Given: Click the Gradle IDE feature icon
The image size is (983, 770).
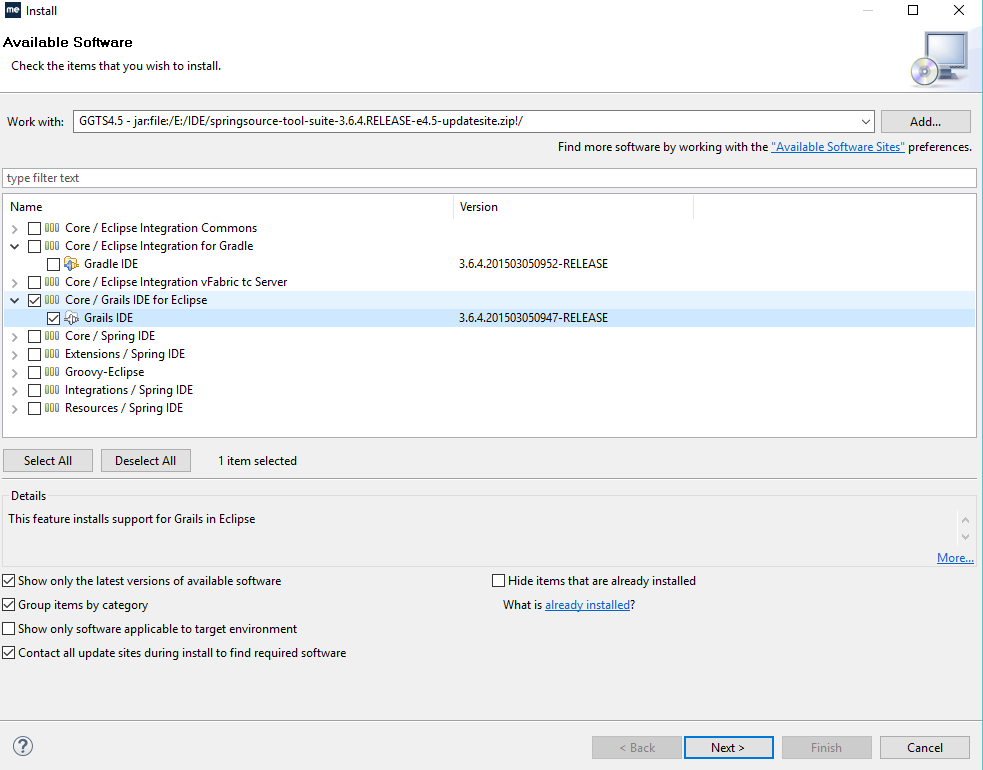Looking at the screenshot, I should [71, 264].
